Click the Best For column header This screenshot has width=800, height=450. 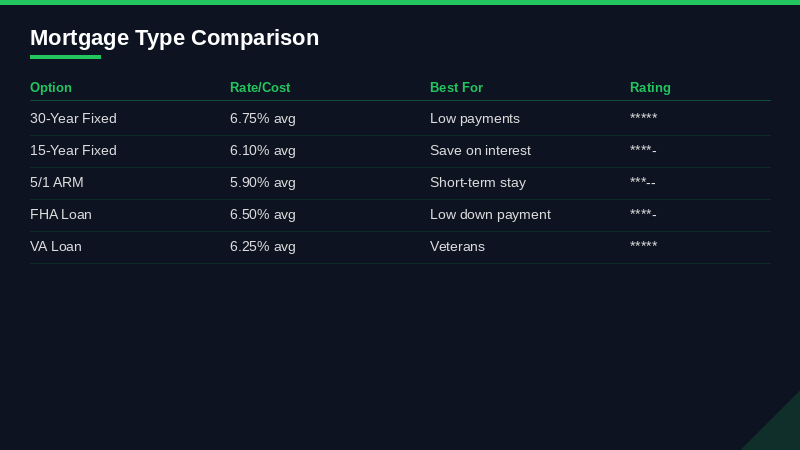(x=456, y=88)
